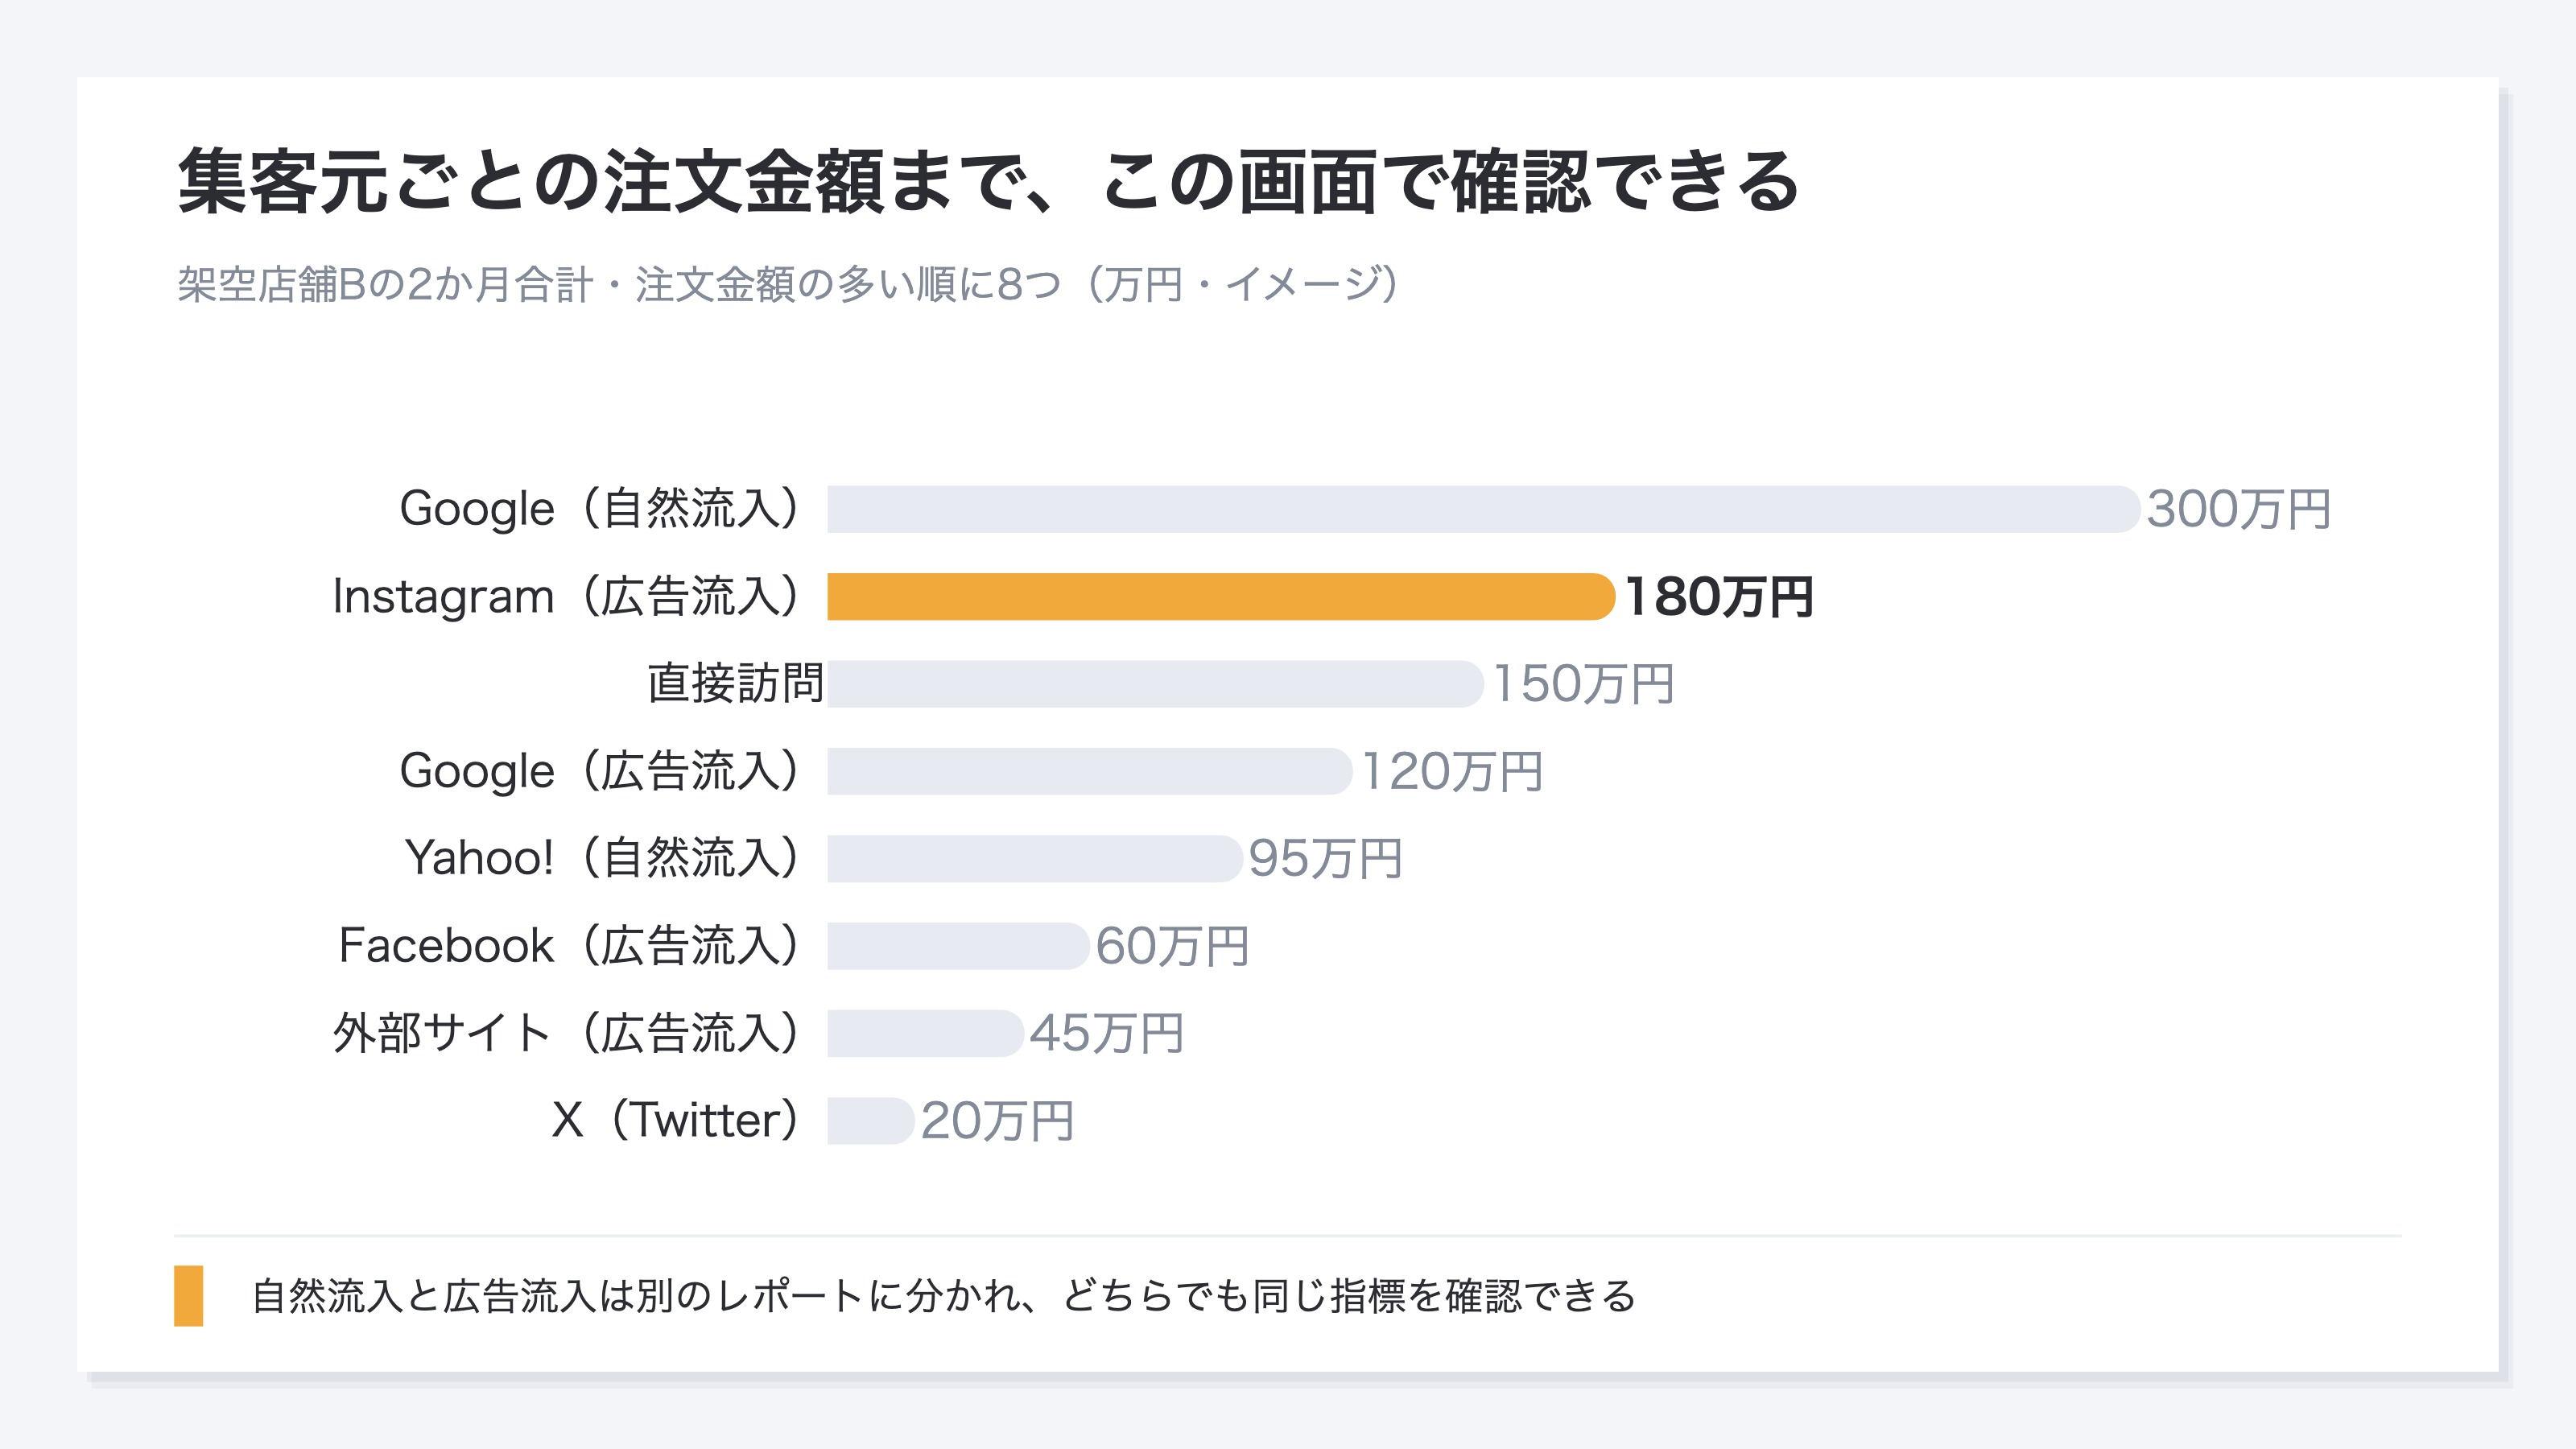This screenshot has width=2576, height=1449.
Task: Select the Google（自然流入）300万円 bar
Action: point(1484,509)
